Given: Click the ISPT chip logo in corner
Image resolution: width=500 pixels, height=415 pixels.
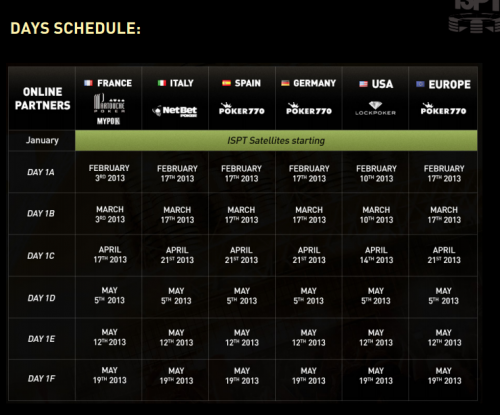Looking at the screenshot, I should 474,16.
